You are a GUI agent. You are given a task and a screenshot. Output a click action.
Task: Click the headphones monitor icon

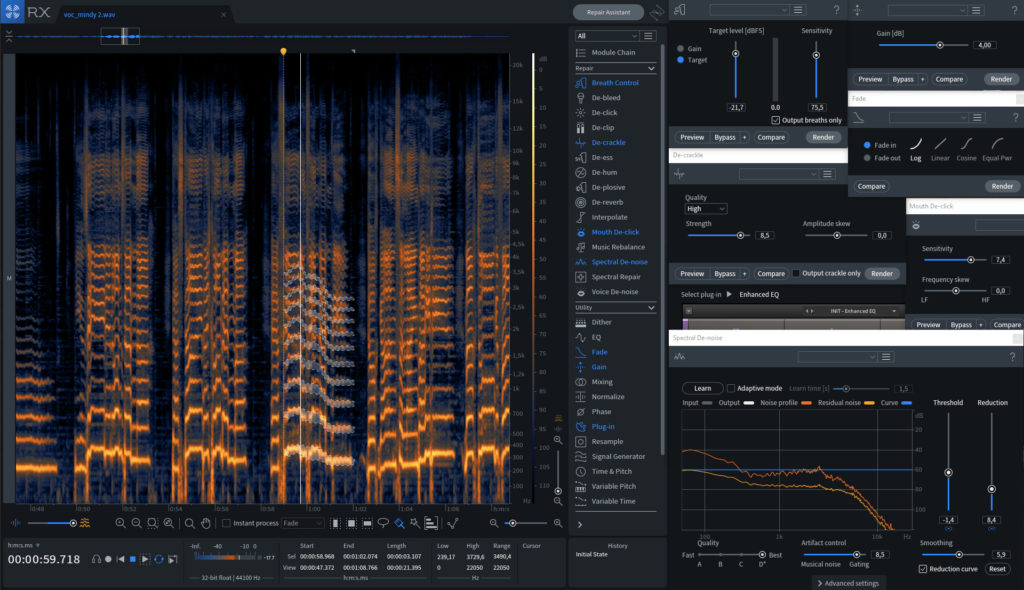[96, 559]
